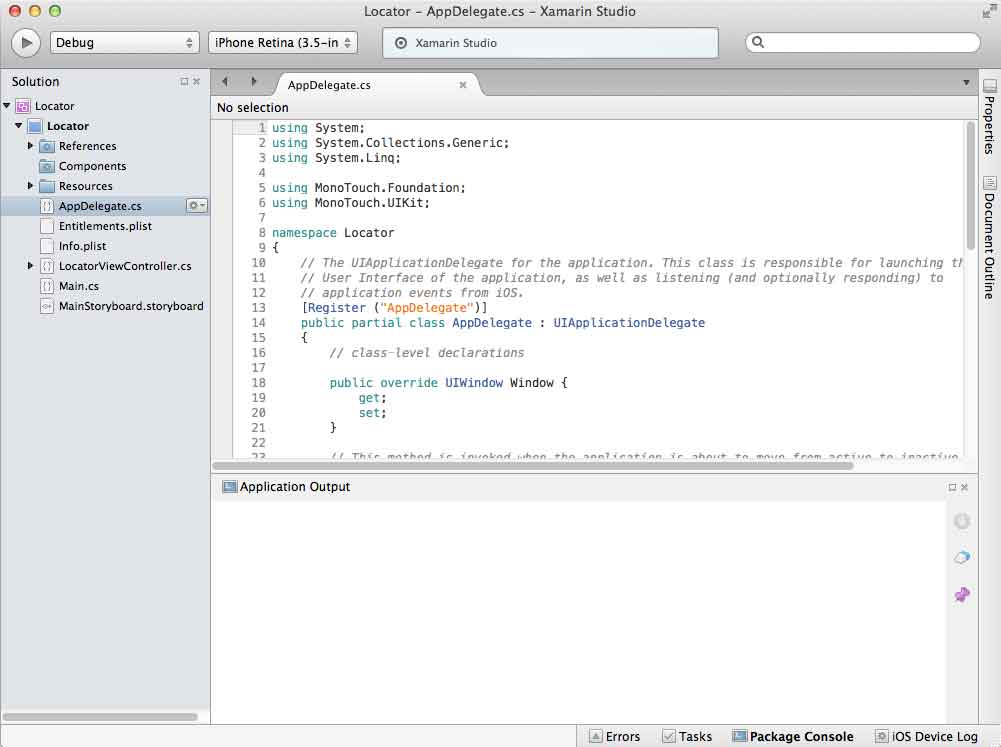This screenshot has height=747, width=1001.
Task: Click the "AppDelegate" string in the Register attribute
Action: pyautogui.click(x=427, y=308)
